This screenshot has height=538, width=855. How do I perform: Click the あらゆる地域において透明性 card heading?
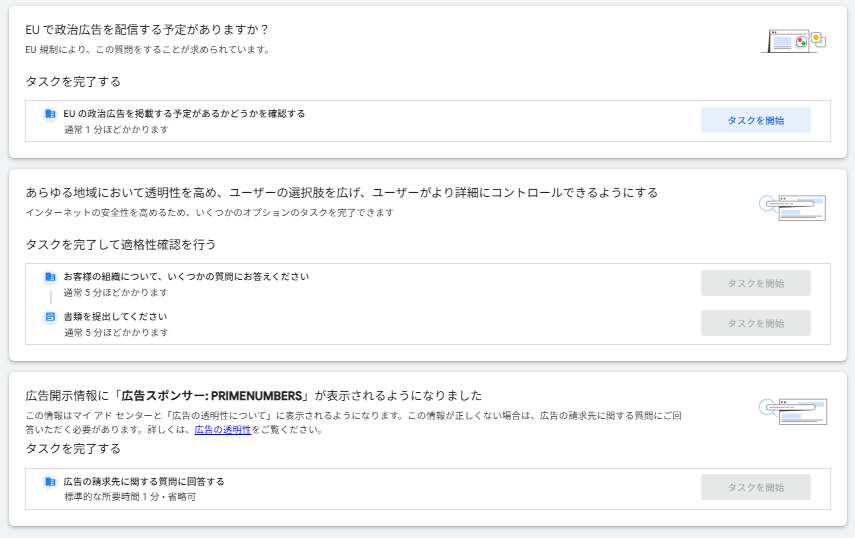[x=341, y=192]
